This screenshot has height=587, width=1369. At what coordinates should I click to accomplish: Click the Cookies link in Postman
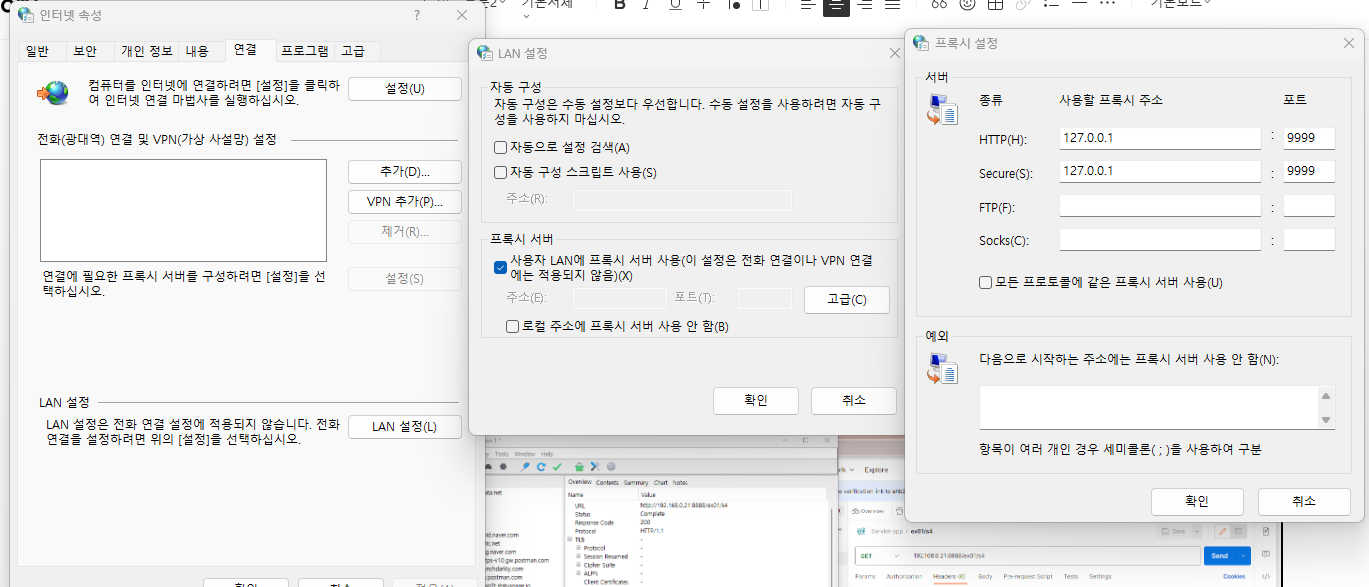point(1234,577)
